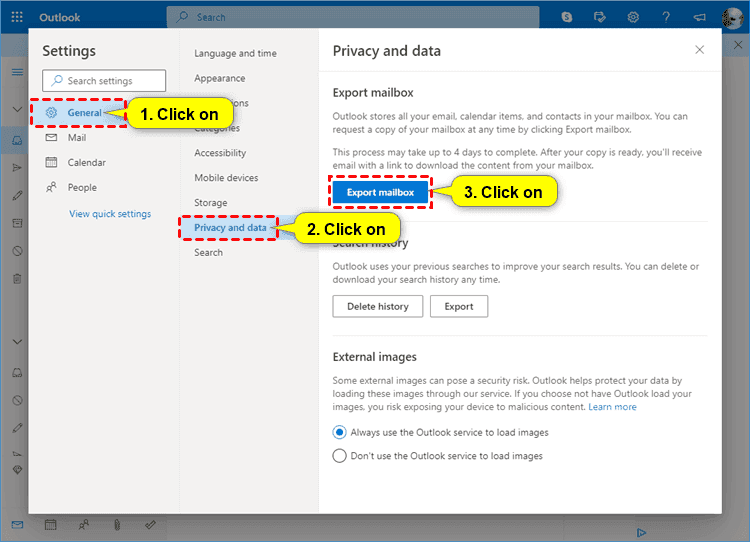Screen dimensions: 750x542
Task: Toggle the hamburger navigation pane button
Action: 17,72
